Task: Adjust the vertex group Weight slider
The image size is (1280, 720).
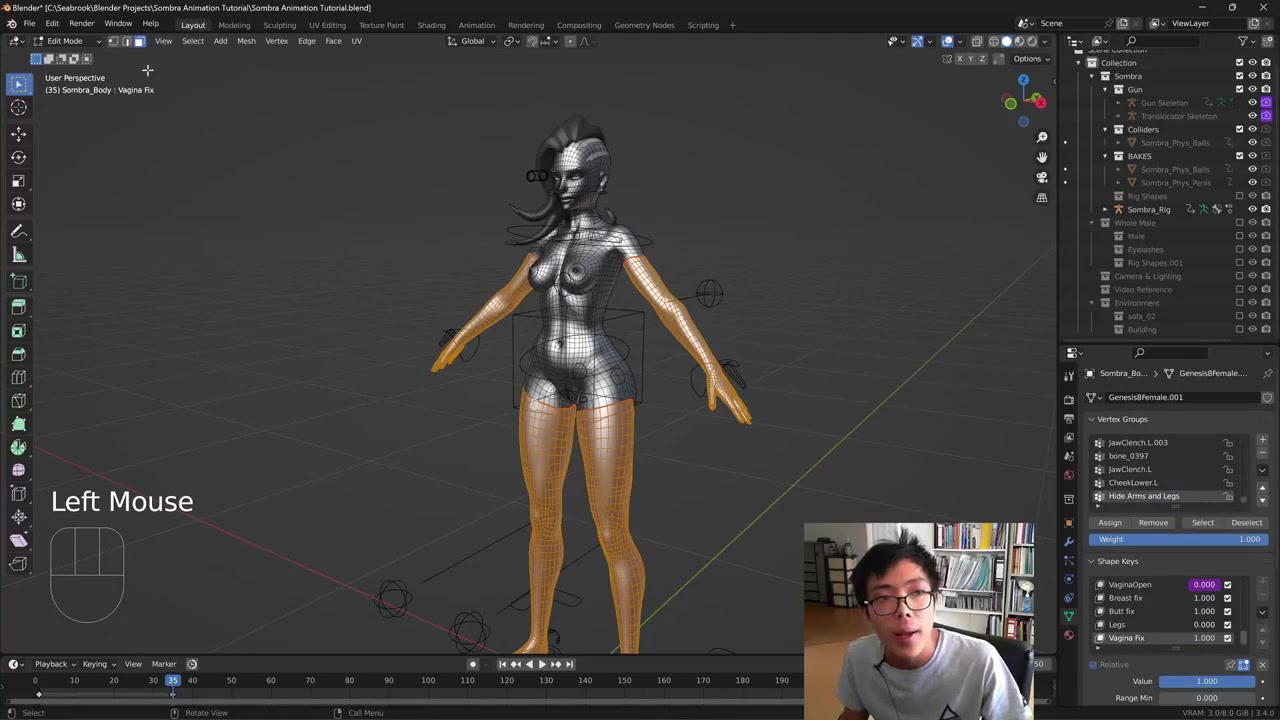Action: [x=1179, y=539]
